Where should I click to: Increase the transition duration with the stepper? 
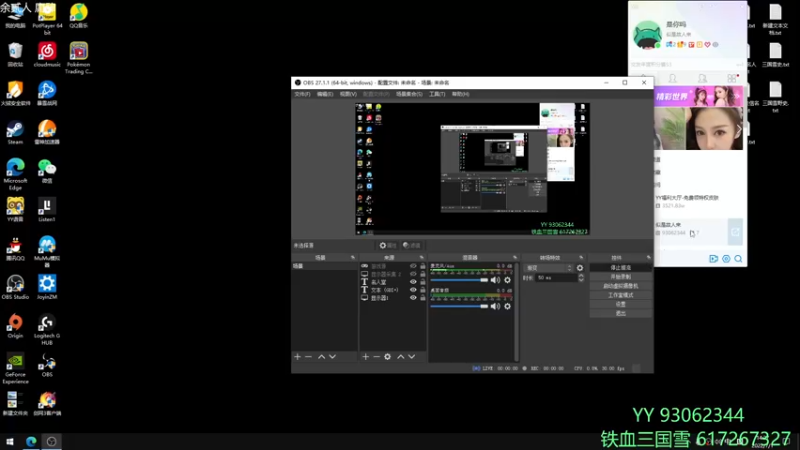tap(581, 276)
